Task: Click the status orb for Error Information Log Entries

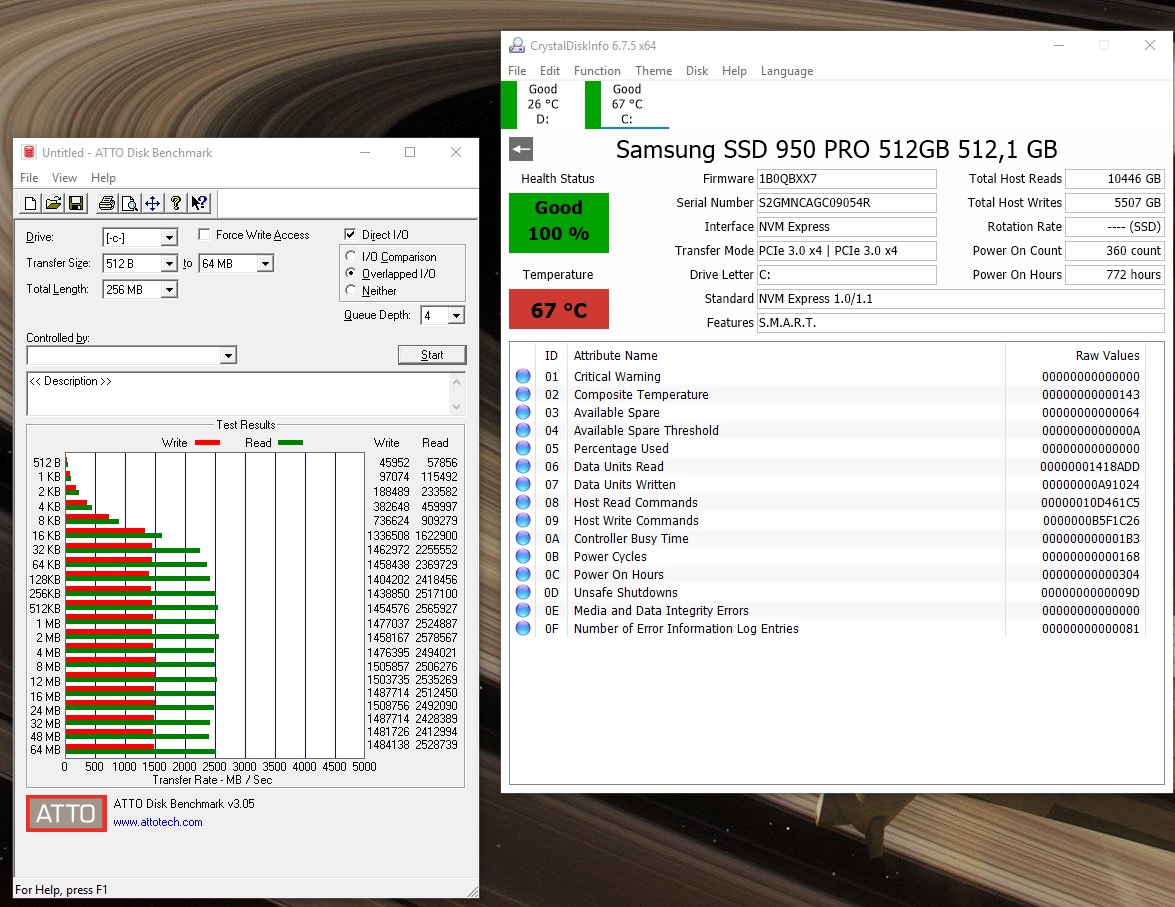Action: tap(523, 628)
